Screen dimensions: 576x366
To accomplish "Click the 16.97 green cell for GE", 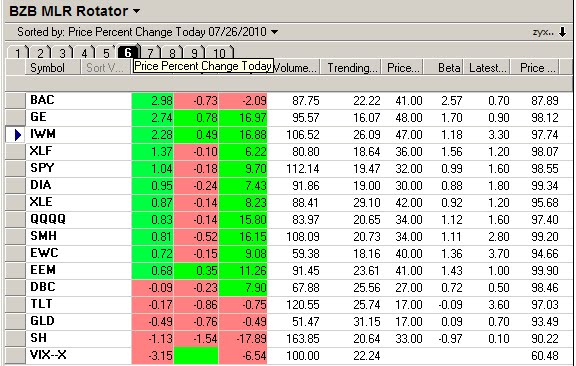I will click(x=243, y=118).
